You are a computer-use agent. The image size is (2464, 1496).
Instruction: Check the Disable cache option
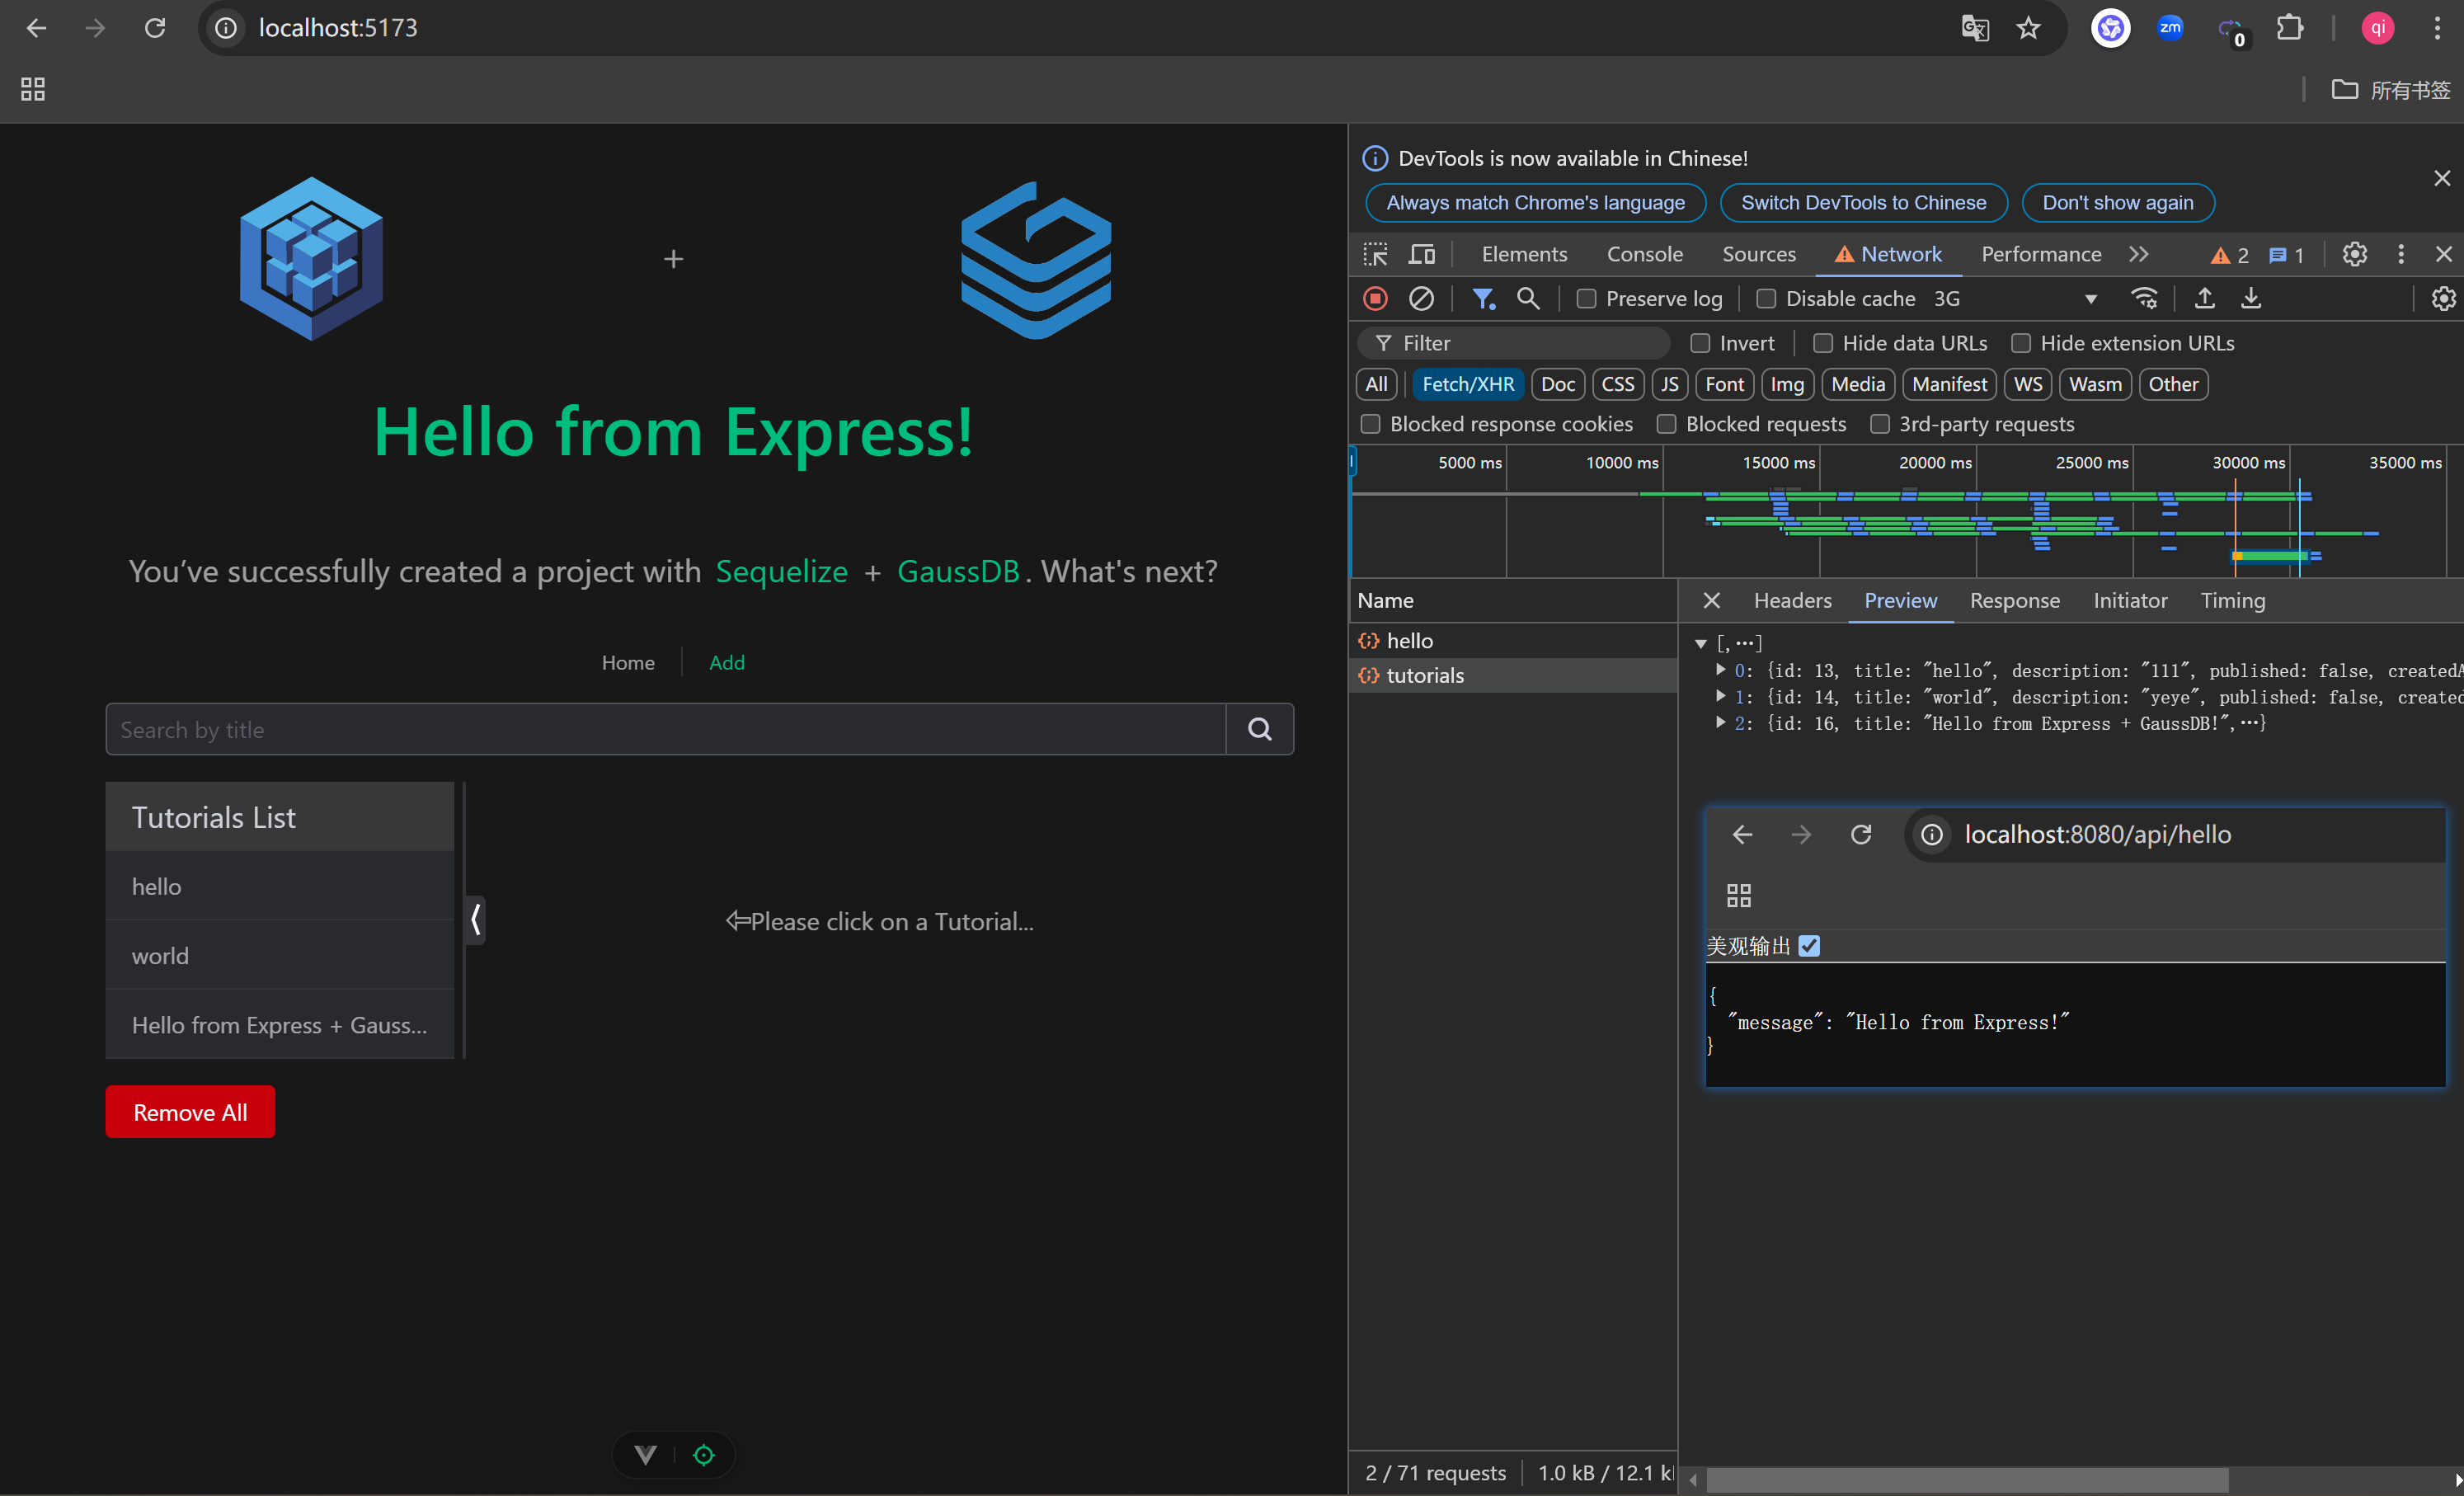[1766, 299]
